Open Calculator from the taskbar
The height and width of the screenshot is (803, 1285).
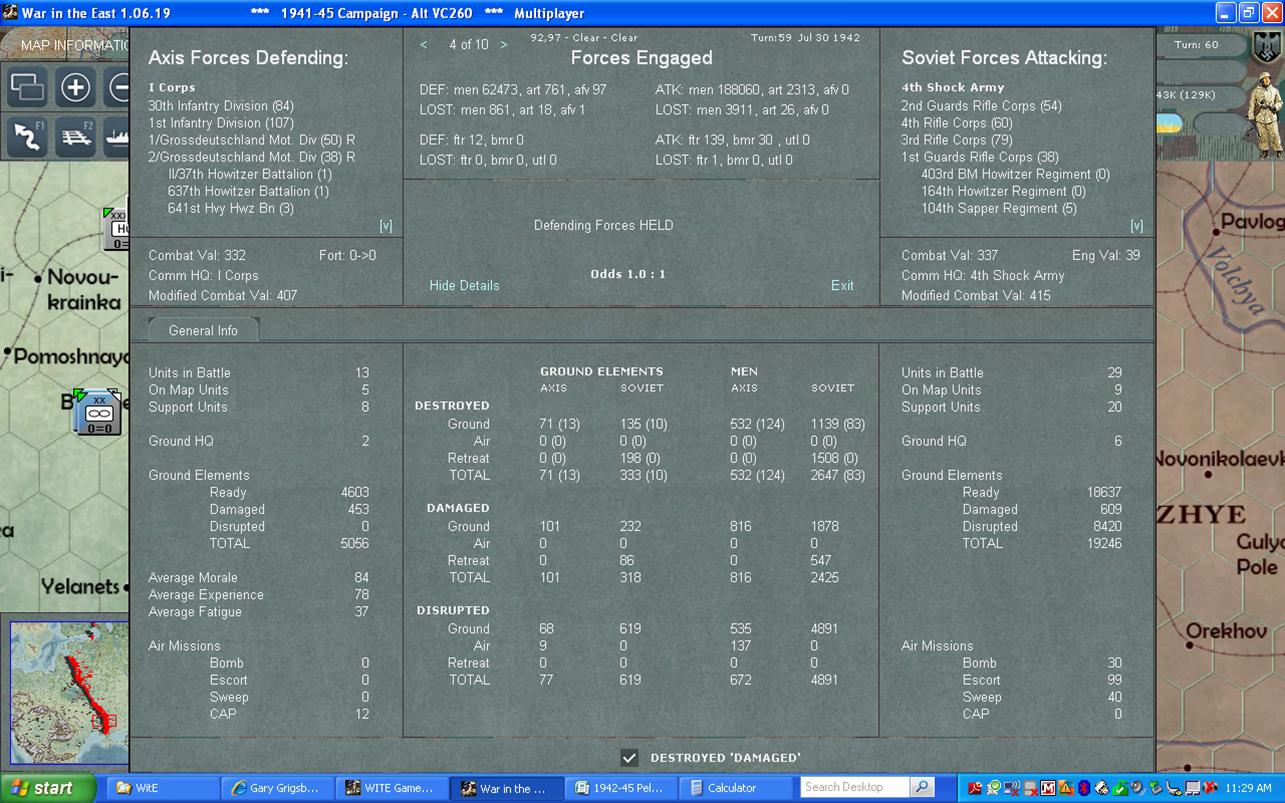[x=735, y=788]
